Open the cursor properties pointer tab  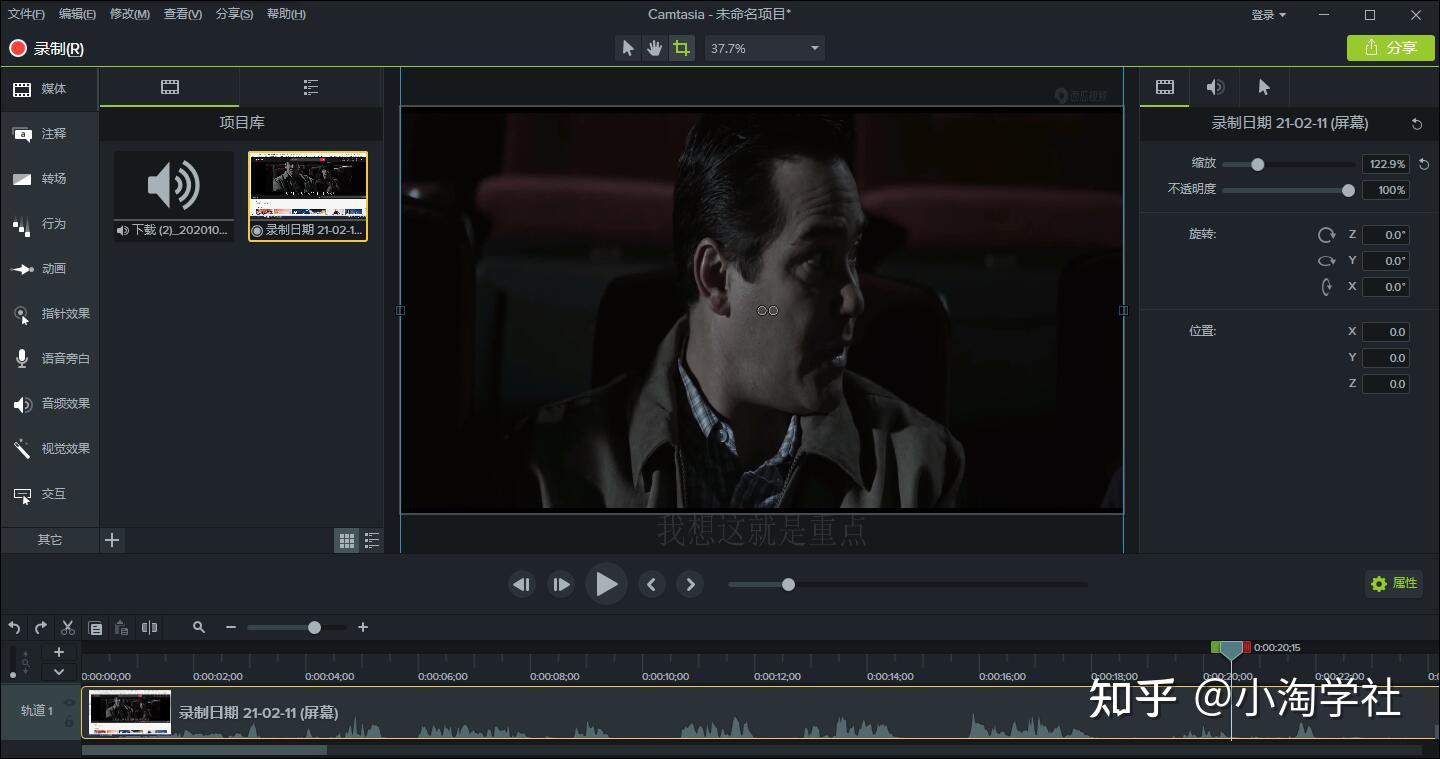pos(1264,88)
